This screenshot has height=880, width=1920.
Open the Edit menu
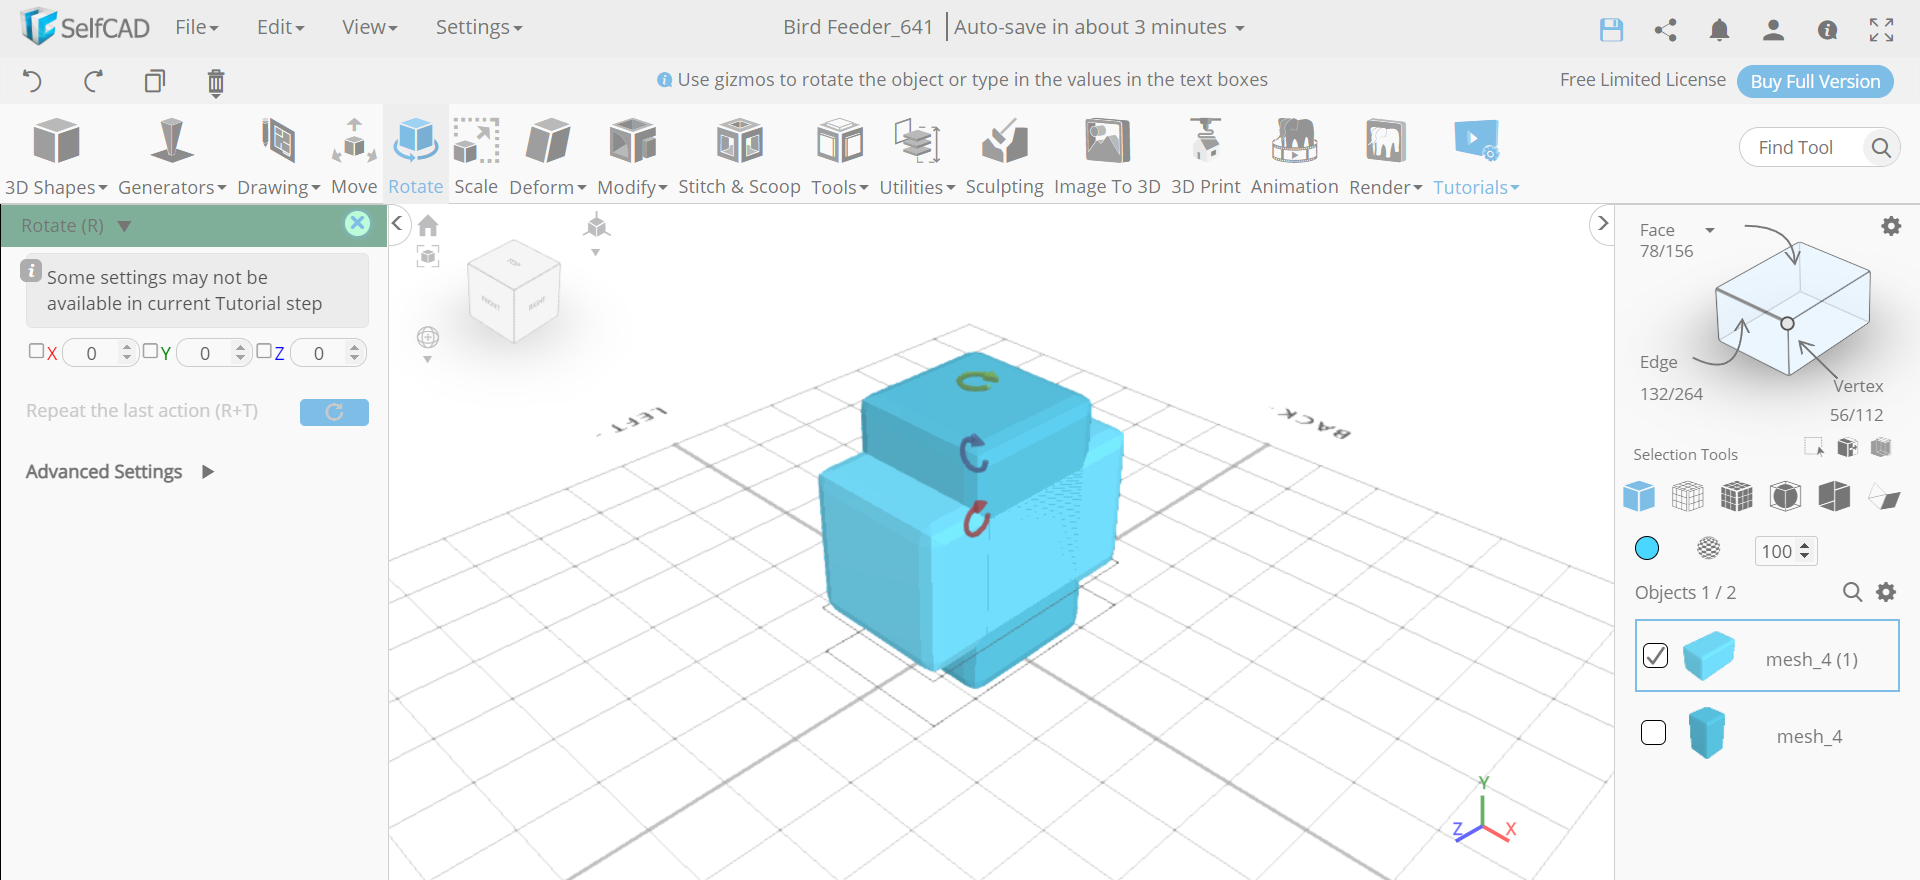(x=280, y=28)
